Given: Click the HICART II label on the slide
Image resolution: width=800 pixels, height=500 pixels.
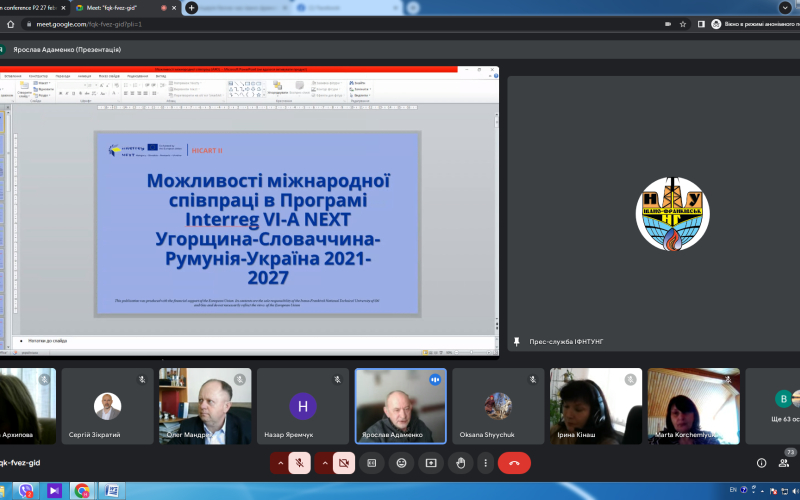Looking at the screenshot, I should (x=207, y=151).
